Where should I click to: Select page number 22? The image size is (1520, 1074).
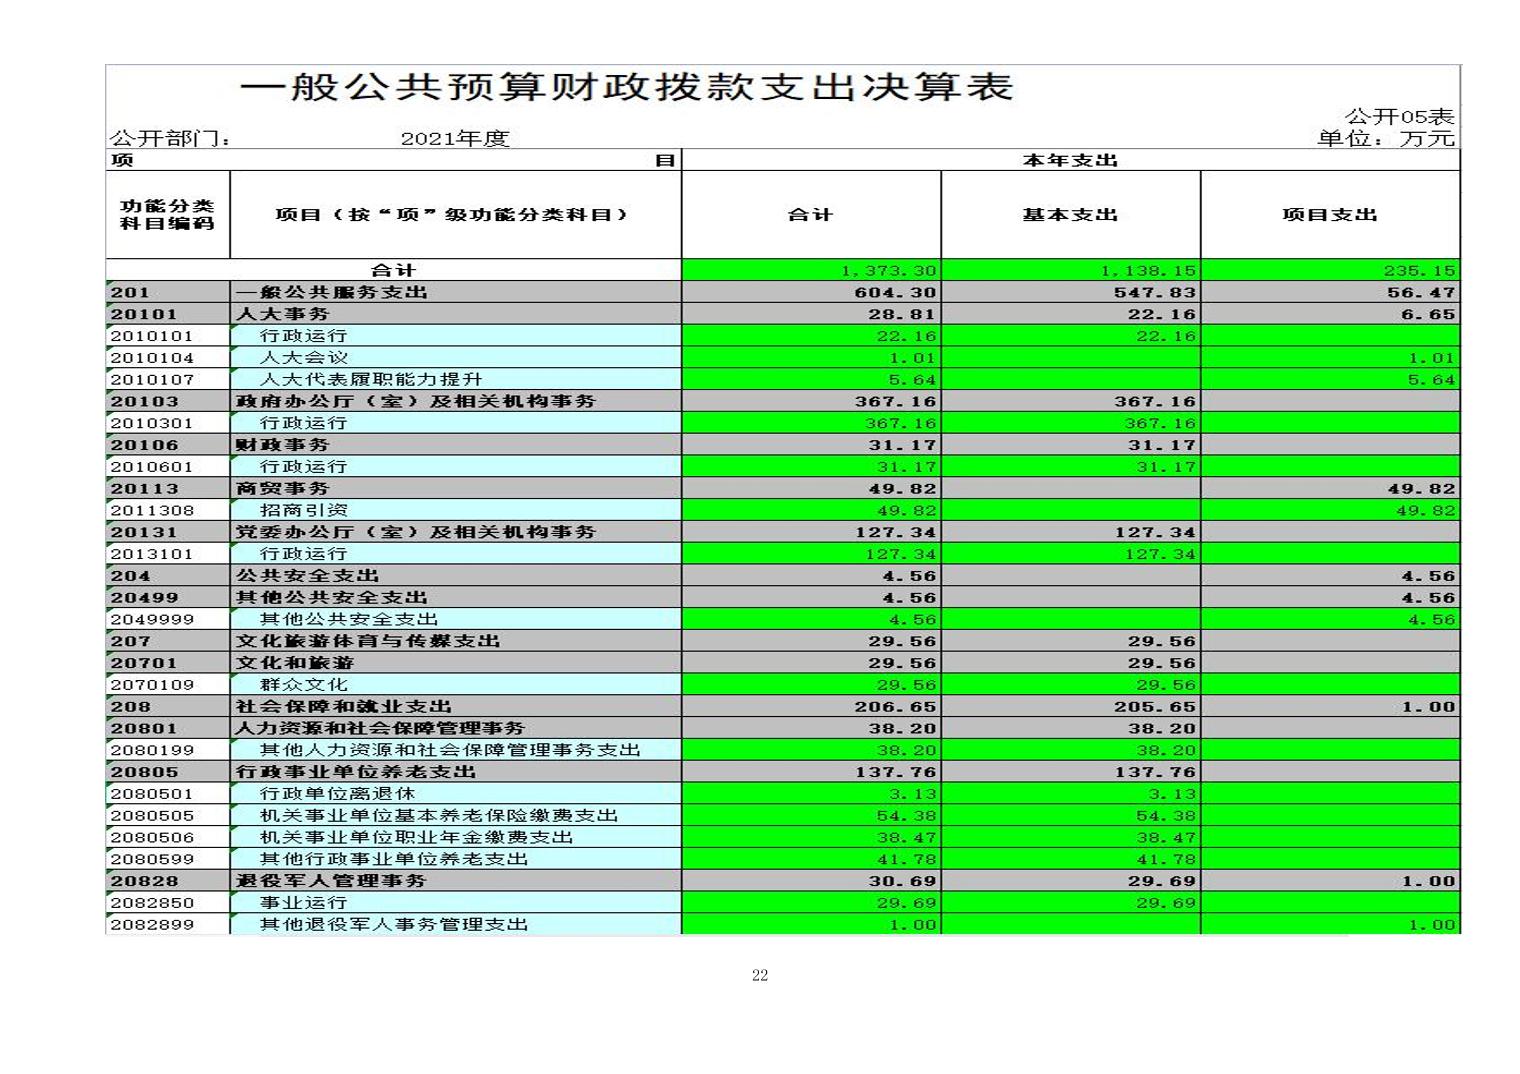tap(760, 976)
